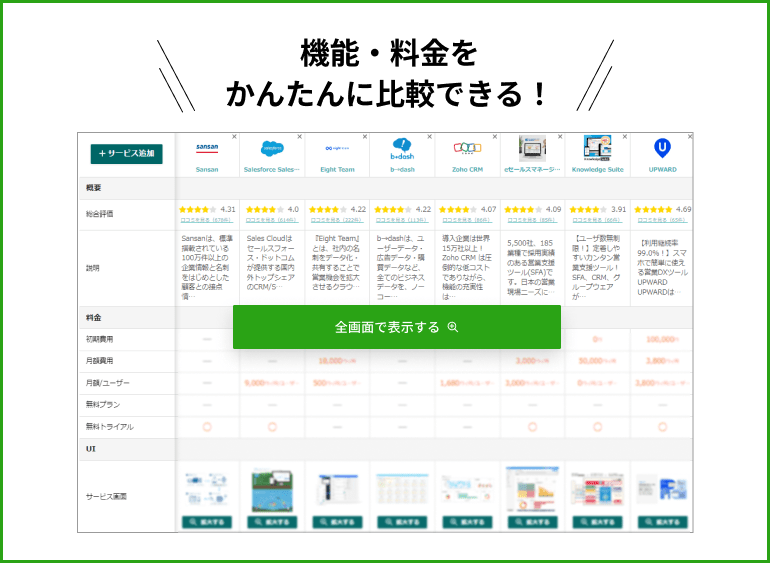Click Sansan's description text cell
The width and height of the screenshot is (770, 563).
click(207, 268)
